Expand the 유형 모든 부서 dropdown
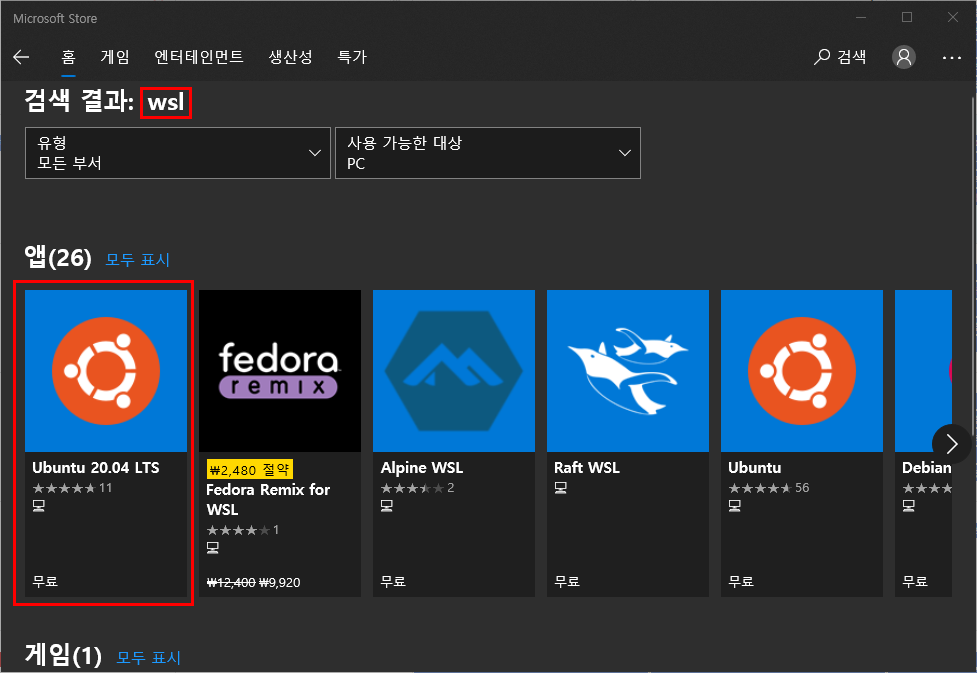This screenshot has width=977, height=673. (178, 153)
